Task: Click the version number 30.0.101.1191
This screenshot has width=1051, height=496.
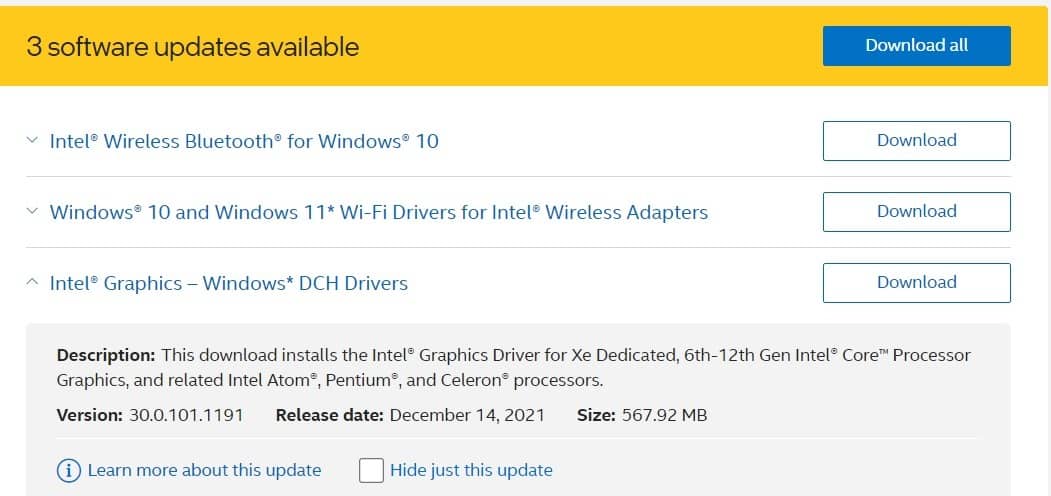Action: tap(185, 414)
